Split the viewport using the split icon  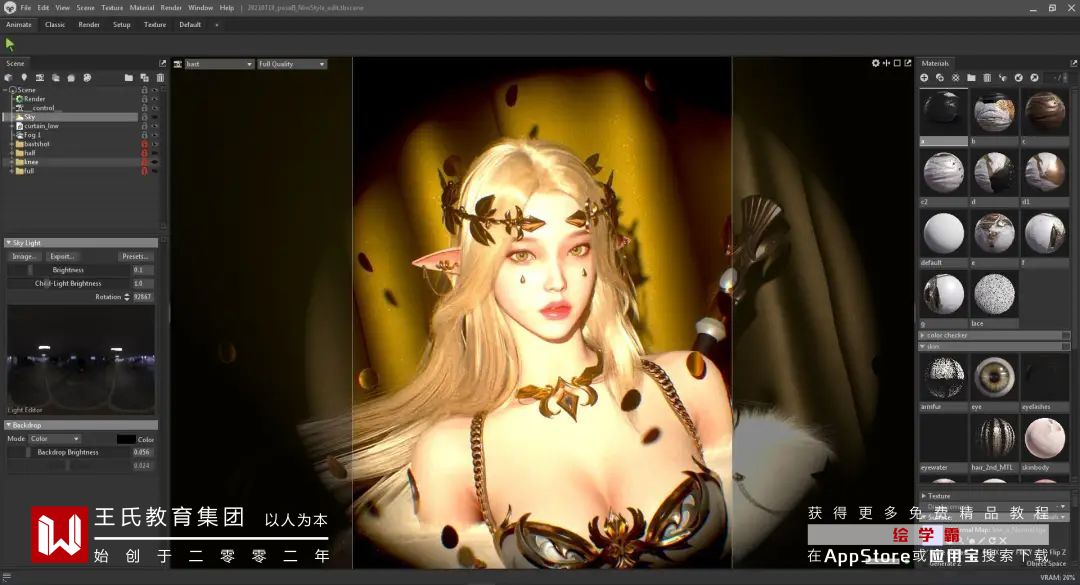pyautogui.click(x=886, y=63)
